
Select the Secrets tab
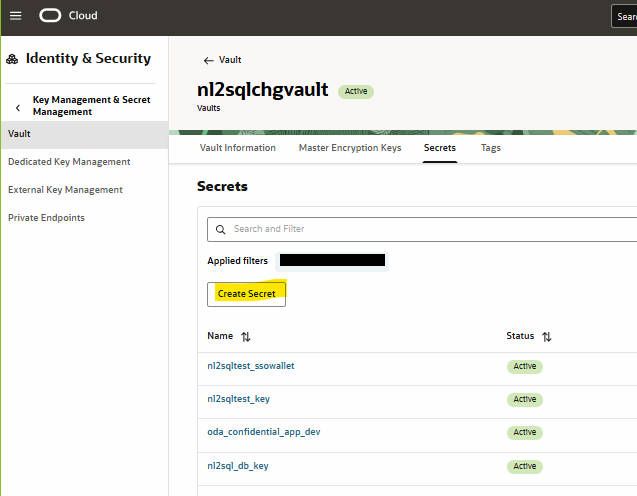(440, 148)
